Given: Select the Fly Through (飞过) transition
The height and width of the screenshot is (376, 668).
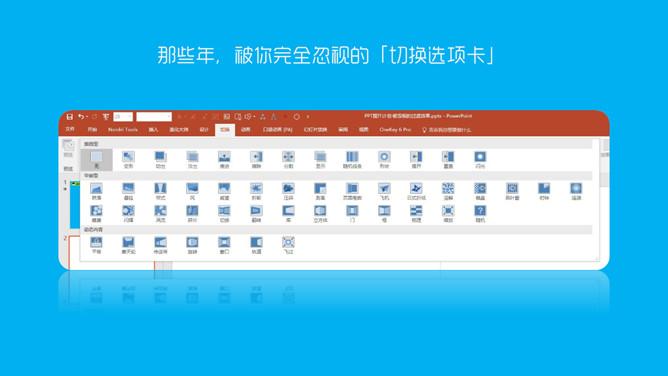Looking at the screenshot, I should [x=288, y=245].
